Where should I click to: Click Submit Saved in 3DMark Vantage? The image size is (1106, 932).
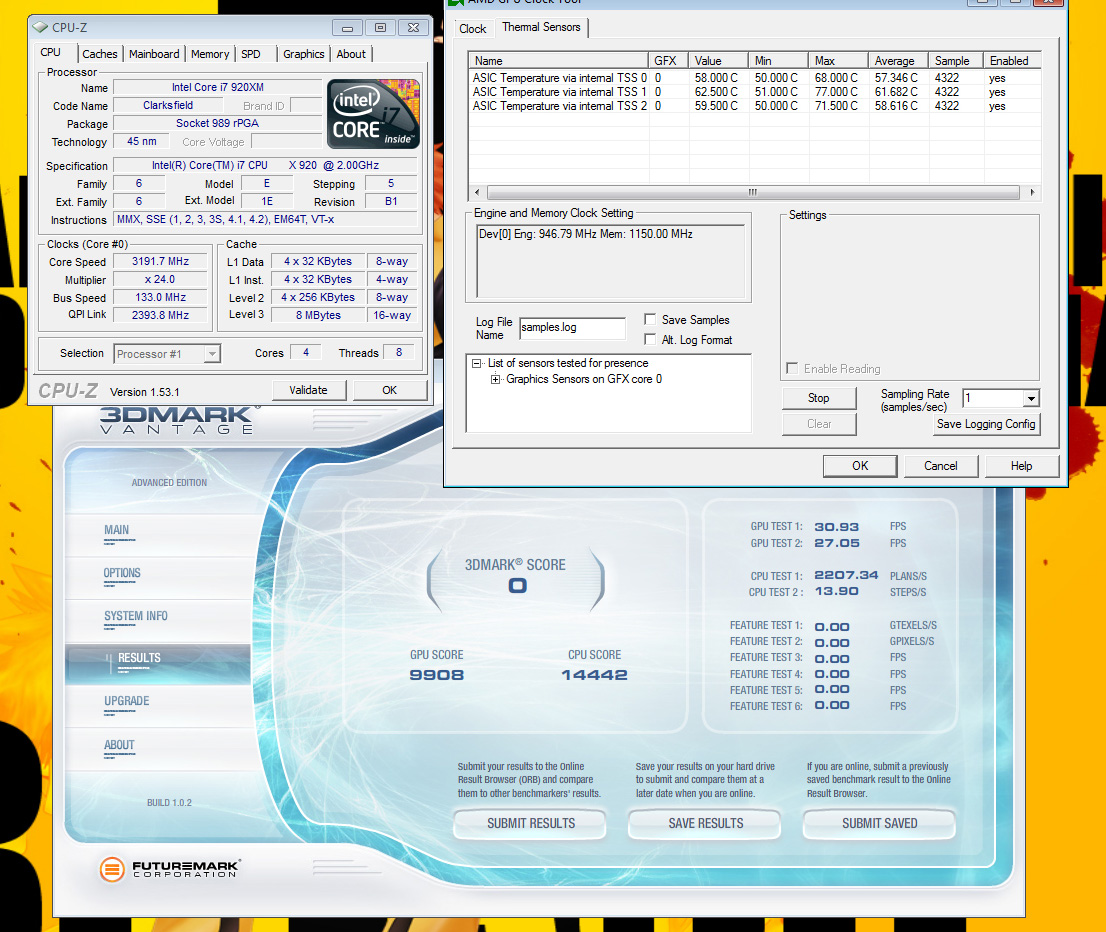[880, 823]
